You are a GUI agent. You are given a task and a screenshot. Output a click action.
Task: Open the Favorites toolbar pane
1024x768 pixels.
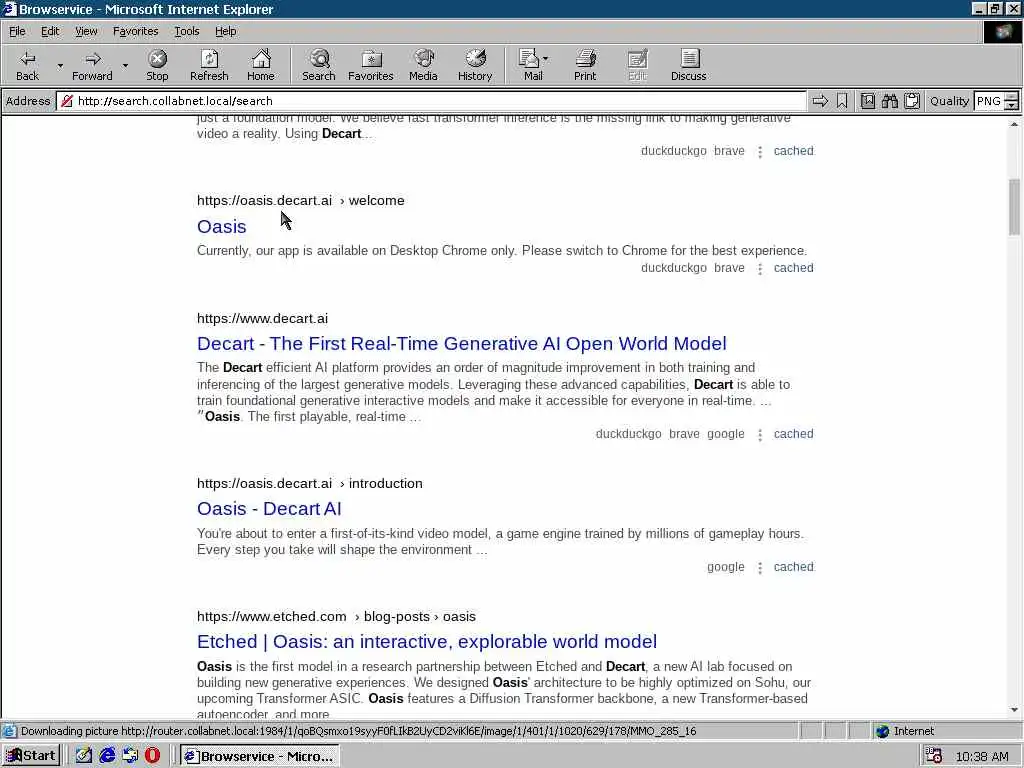371,65
